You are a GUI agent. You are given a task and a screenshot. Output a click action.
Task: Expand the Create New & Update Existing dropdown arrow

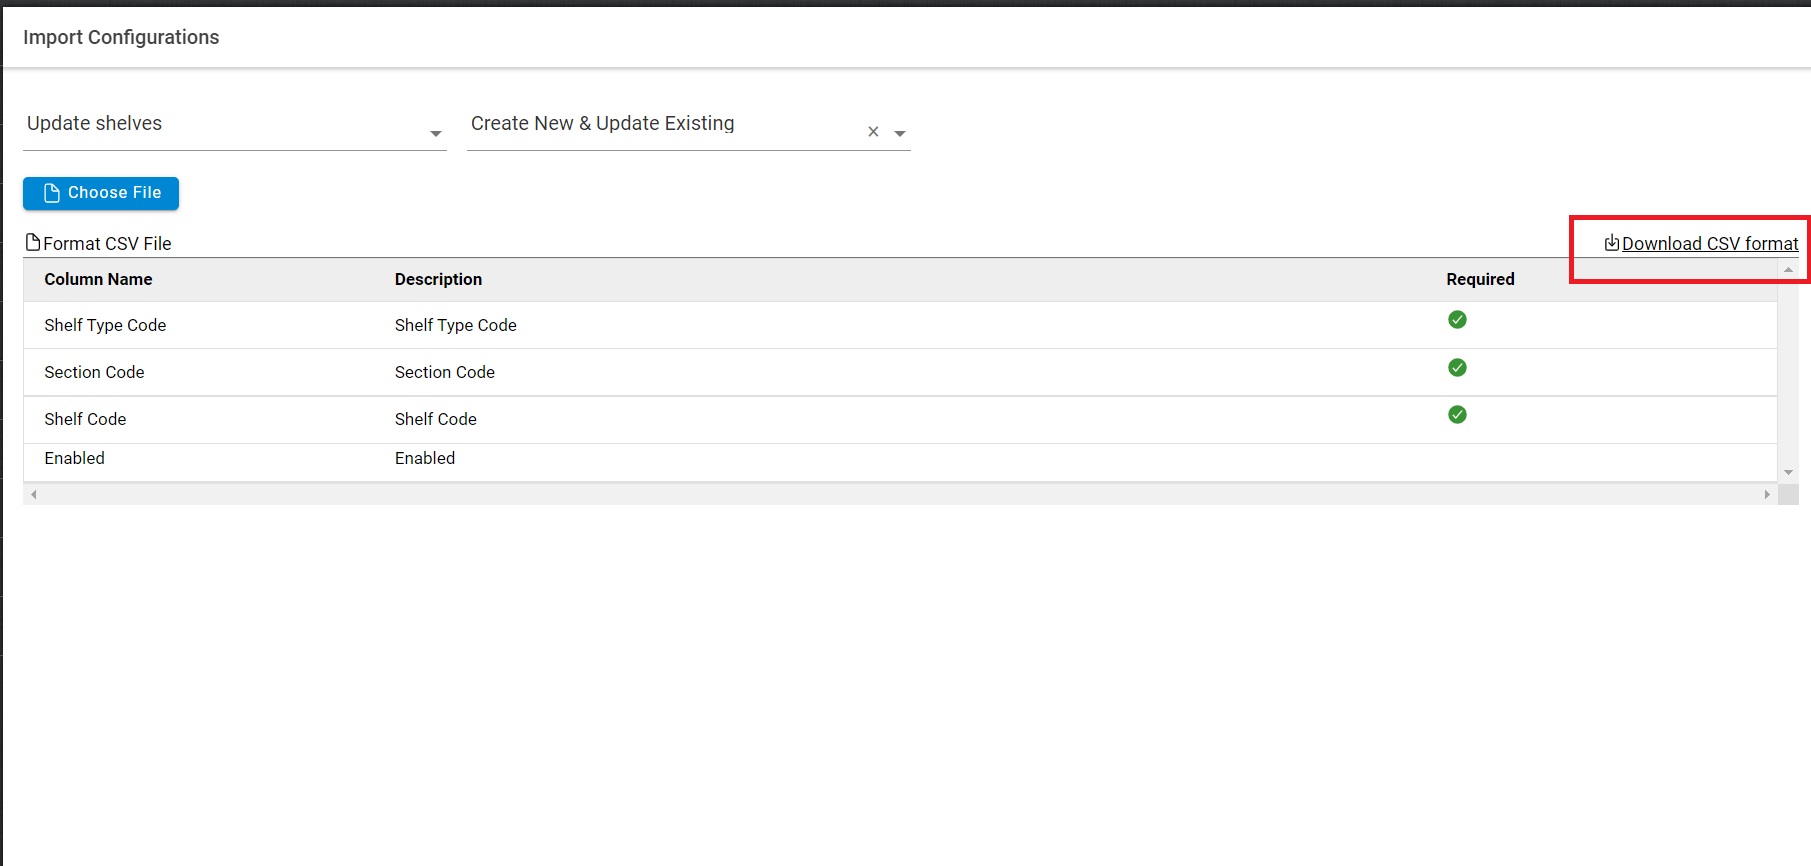900,134
